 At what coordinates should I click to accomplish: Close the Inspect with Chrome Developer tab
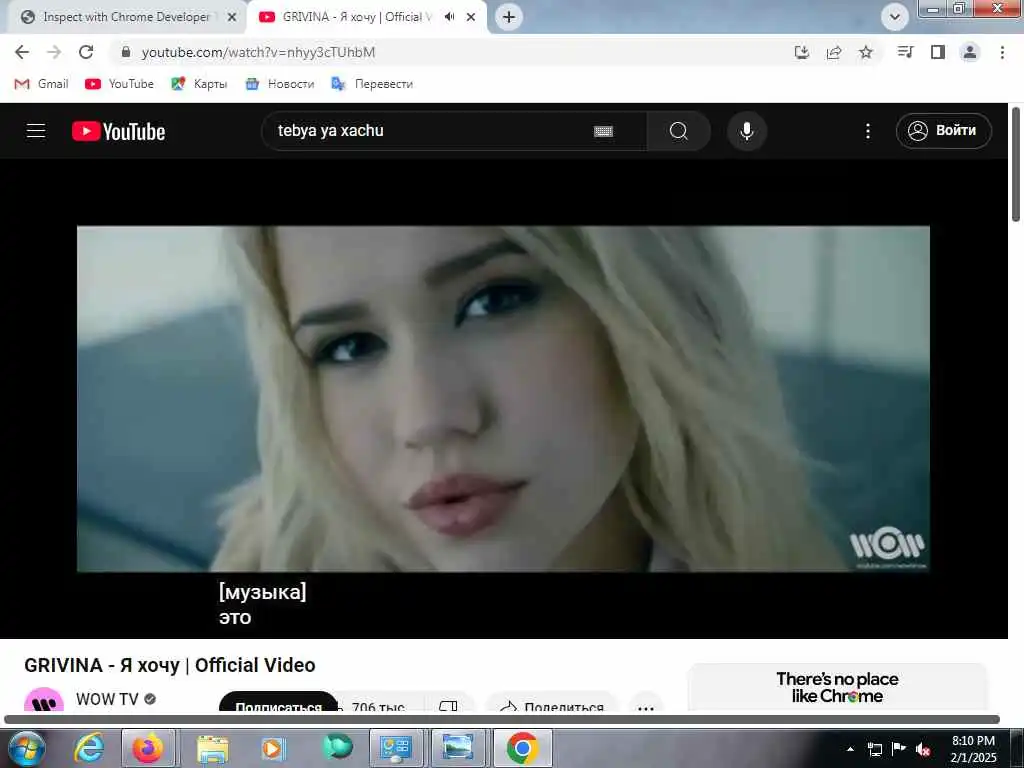[232, 17]
